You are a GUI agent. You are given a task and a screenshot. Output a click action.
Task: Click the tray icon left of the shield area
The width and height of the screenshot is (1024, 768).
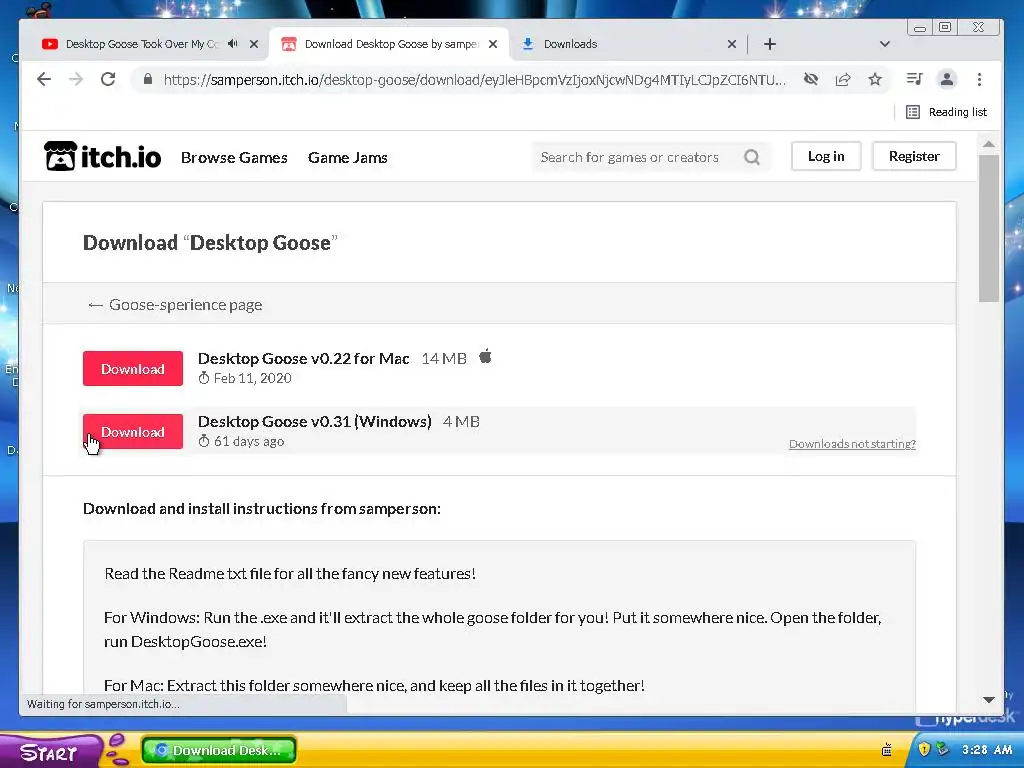[x=887, y=749]
